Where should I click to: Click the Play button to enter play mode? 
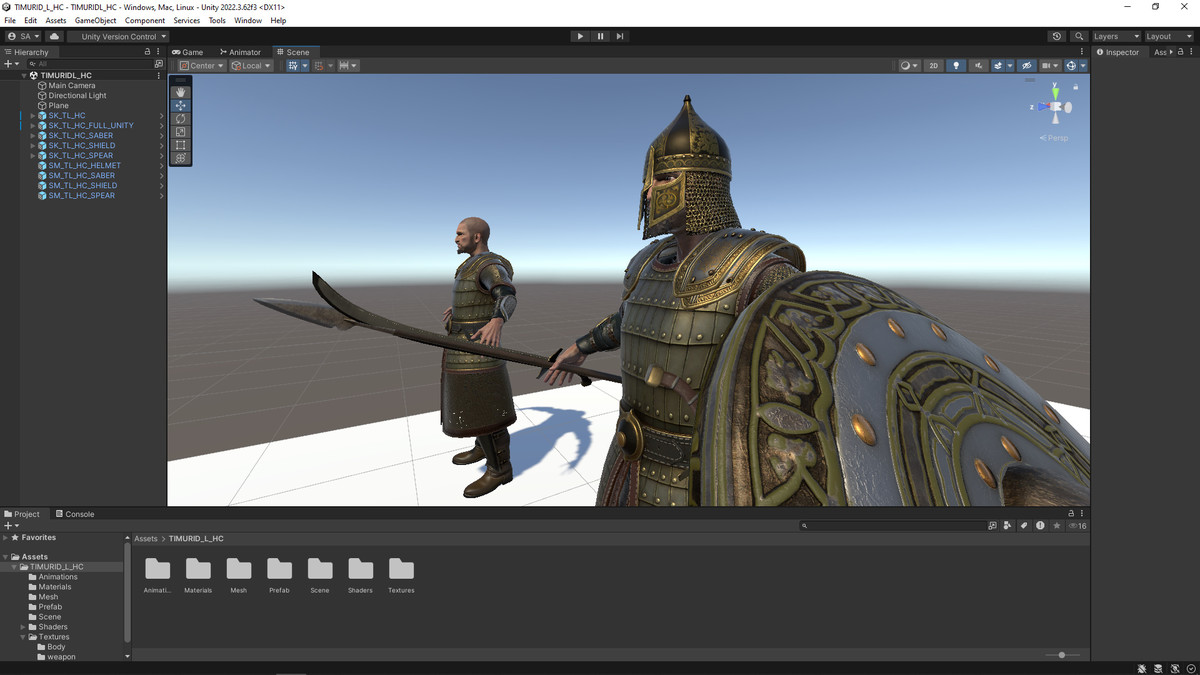pos(580,36)
